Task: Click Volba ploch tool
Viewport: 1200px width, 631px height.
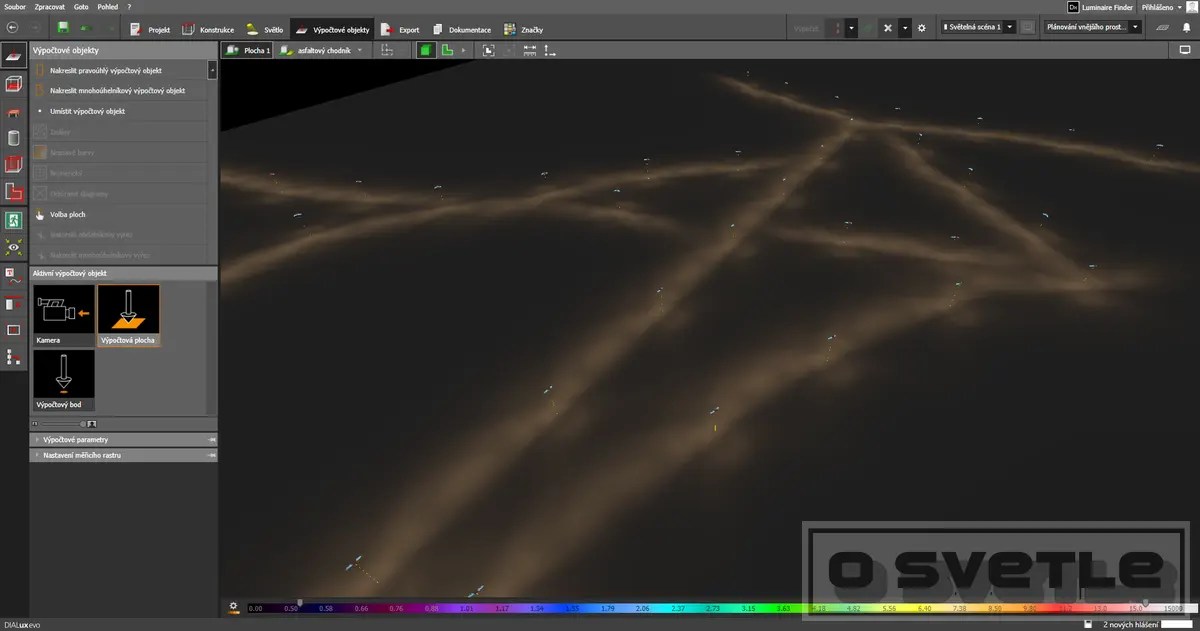Action: [118, 214]
